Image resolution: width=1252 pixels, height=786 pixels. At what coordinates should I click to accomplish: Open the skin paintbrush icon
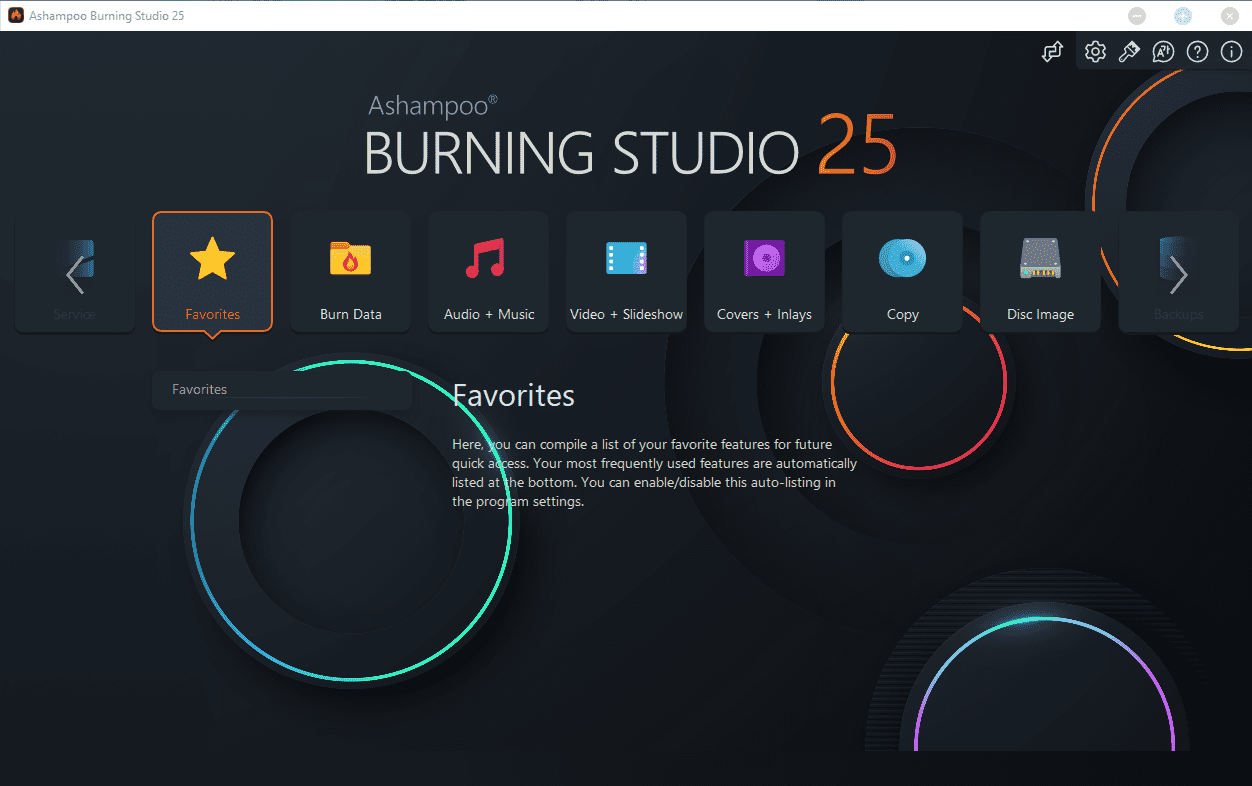1129,52
